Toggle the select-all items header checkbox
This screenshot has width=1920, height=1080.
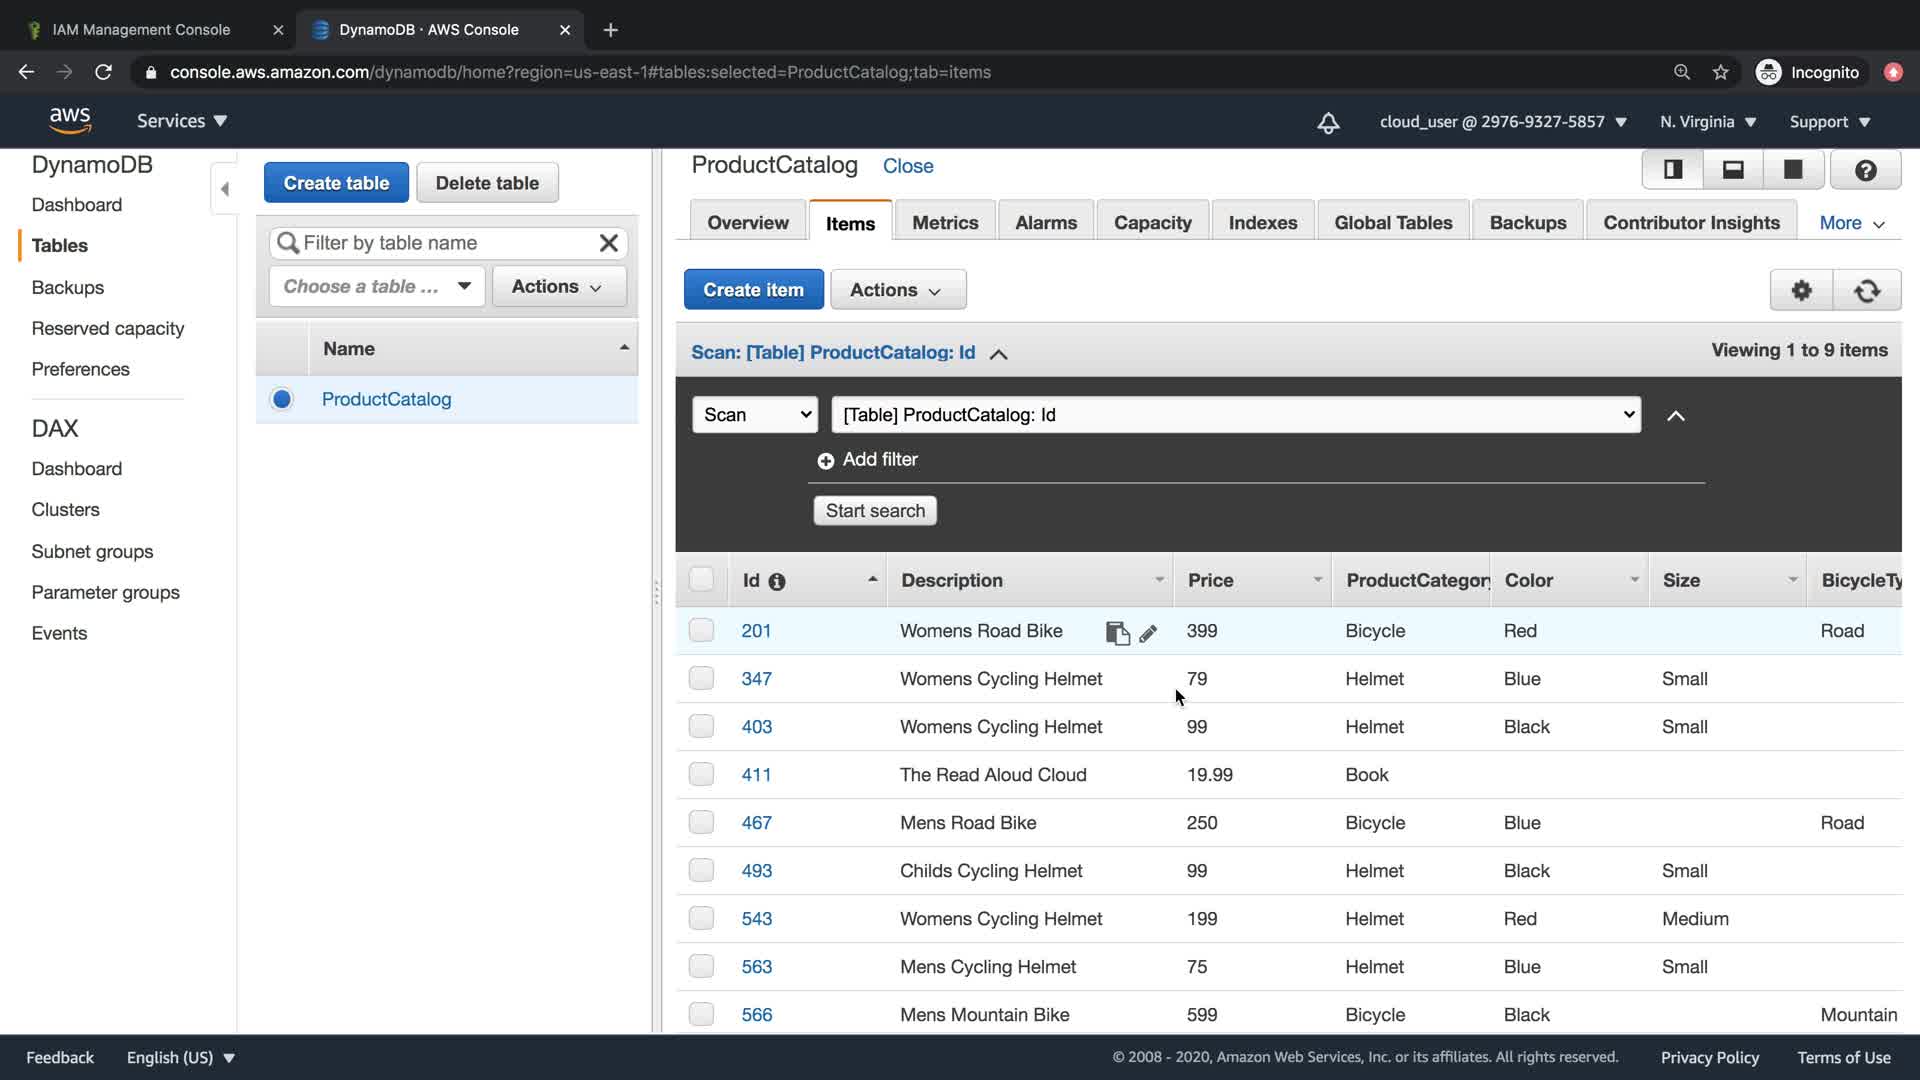(701, 579)
